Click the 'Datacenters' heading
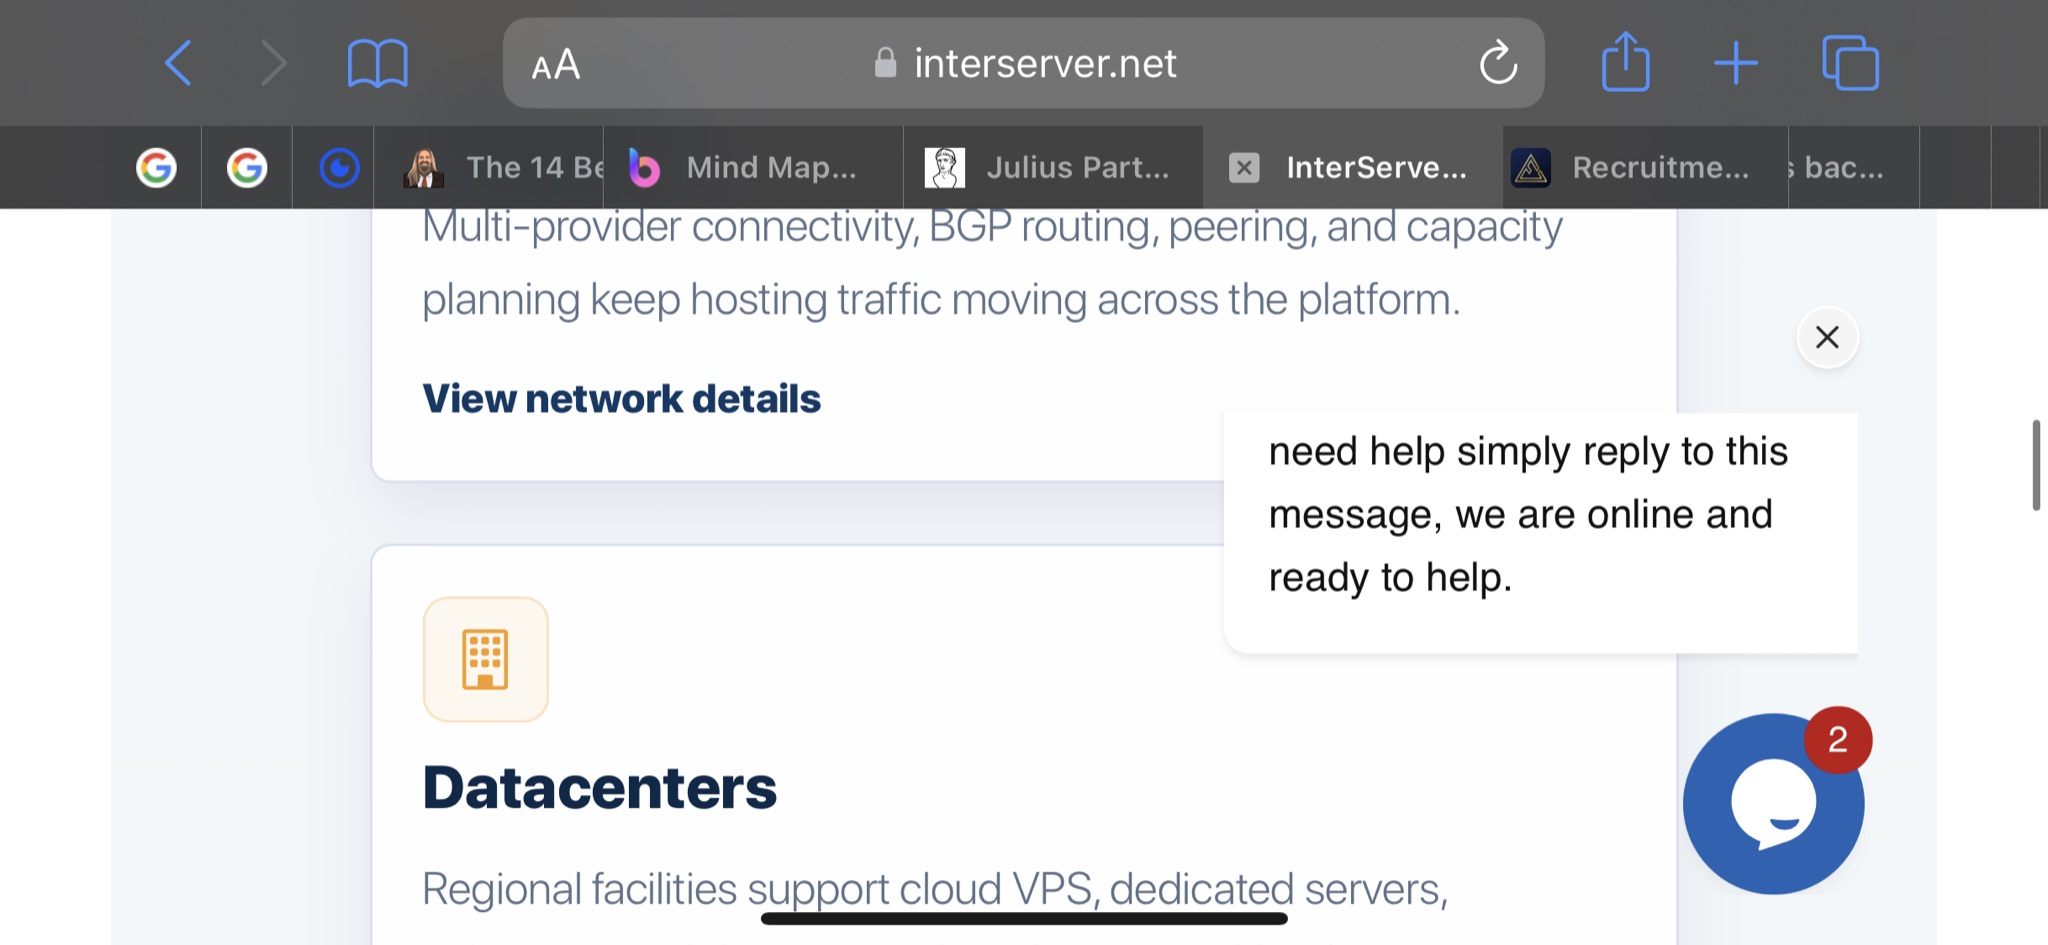The width and height of the screenshot is (2048, 945). click(x=599, y=787)
